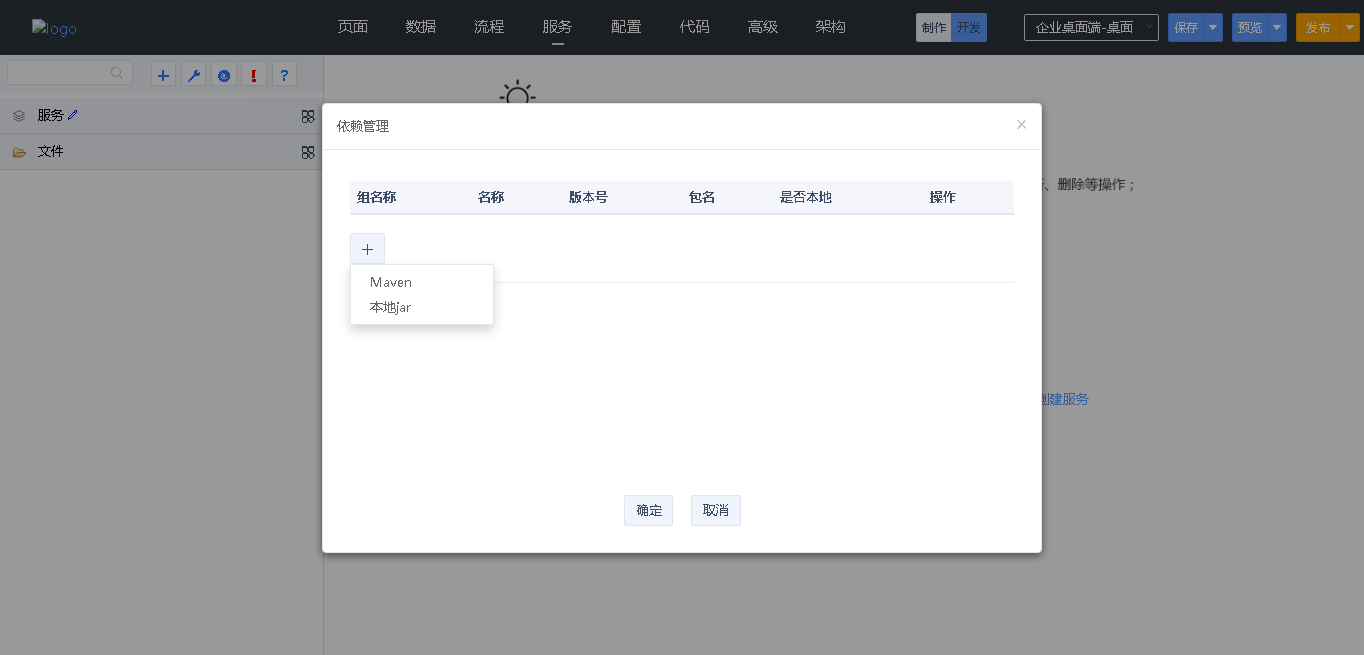Open help via the question mark icon

coord(284,75)
